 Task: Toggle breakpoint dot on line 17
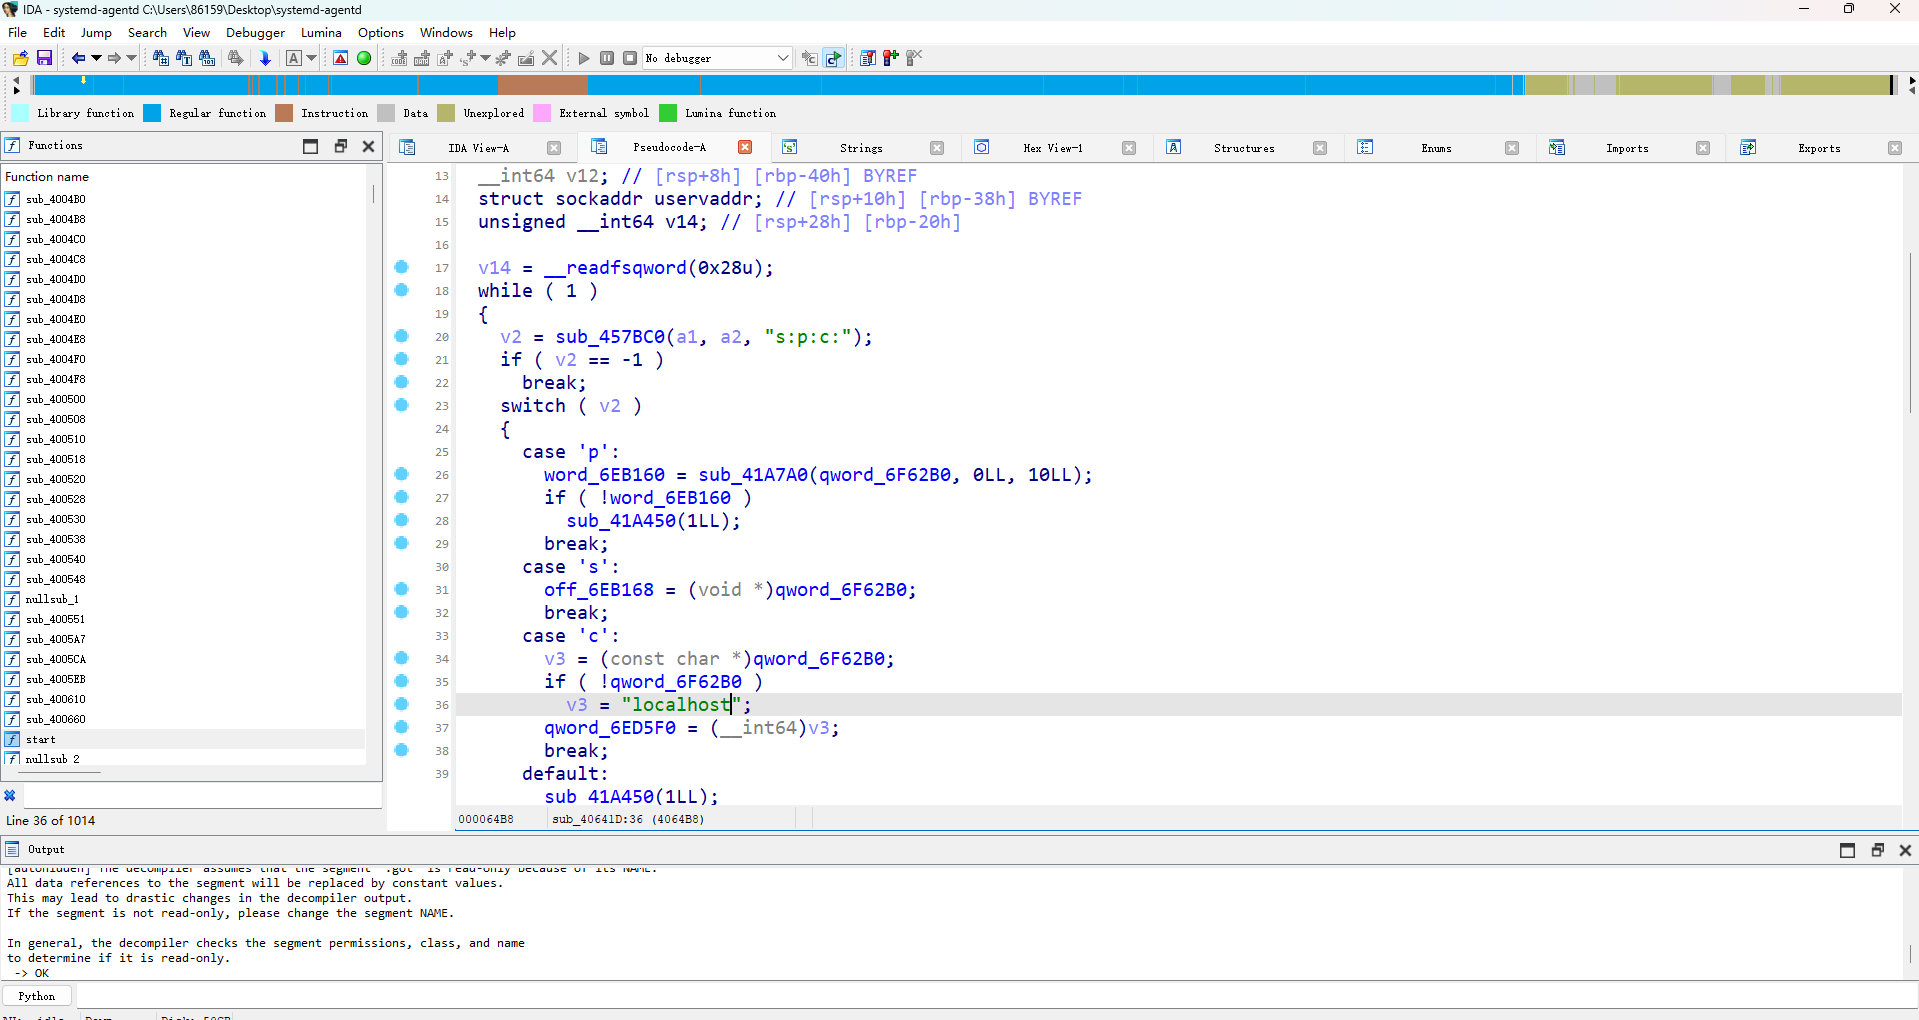402,267
